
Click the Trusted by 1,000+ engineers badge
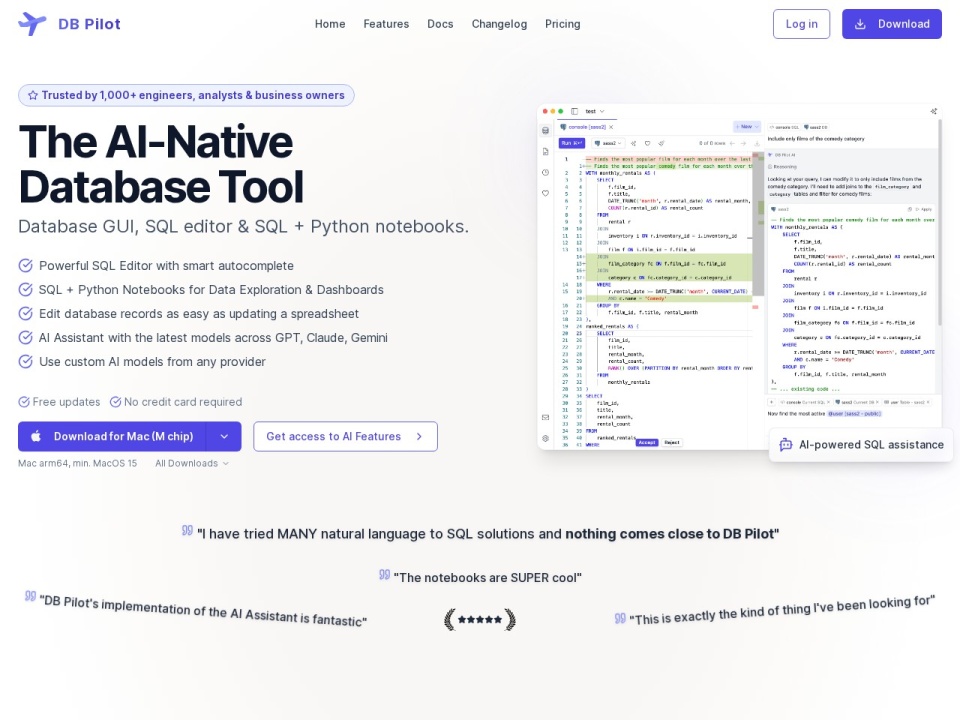186,95
